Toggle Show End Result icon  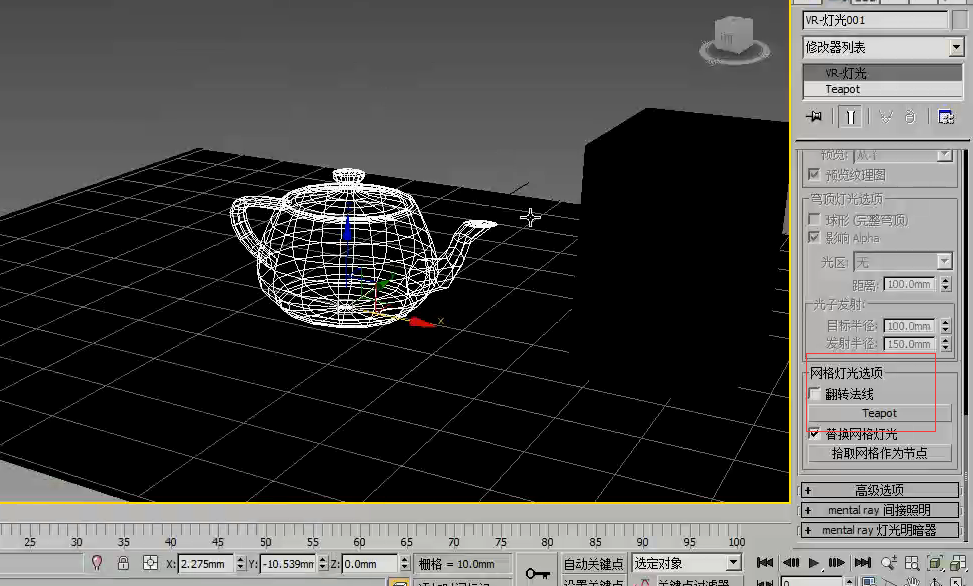pos(849,117)
